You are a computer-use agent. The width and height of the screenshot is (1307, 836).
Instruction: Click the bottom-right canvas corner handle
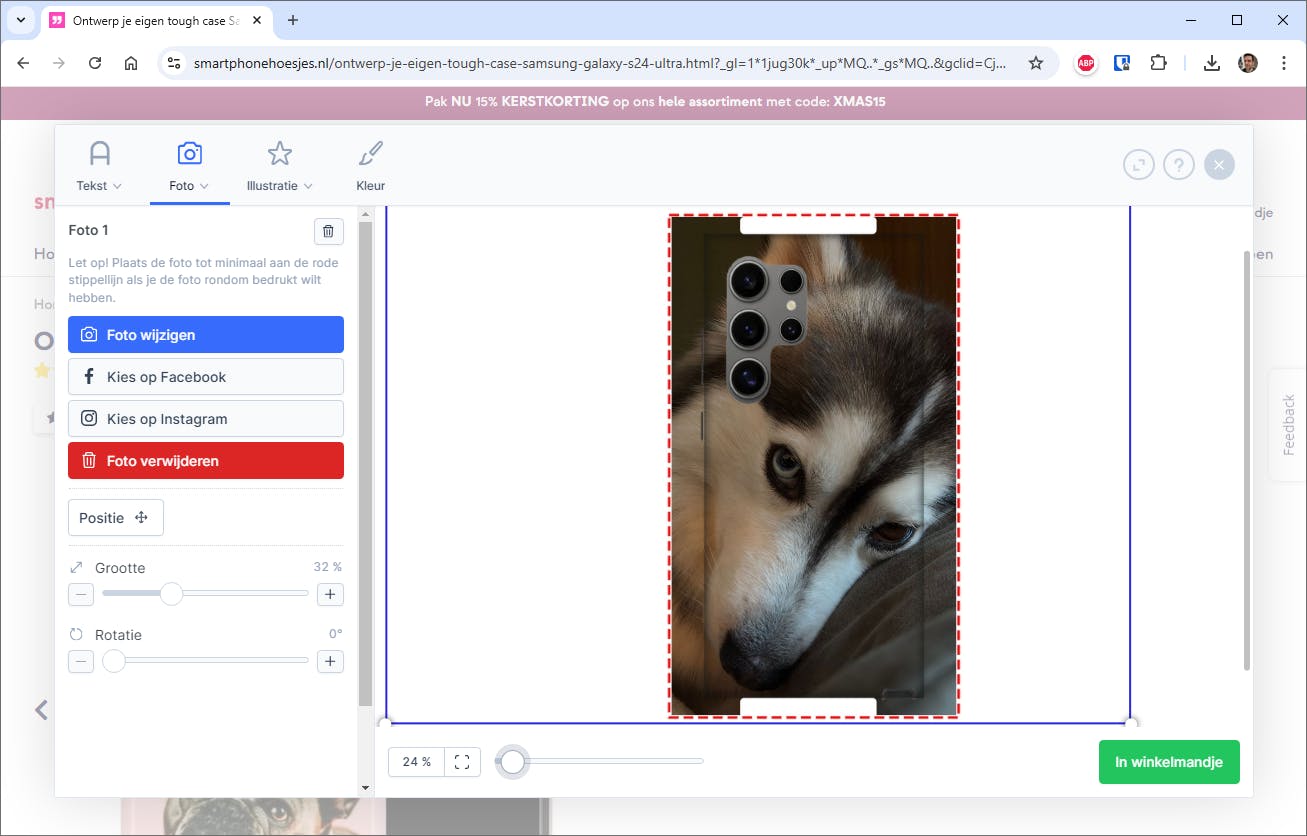[x=1131, y=723]
